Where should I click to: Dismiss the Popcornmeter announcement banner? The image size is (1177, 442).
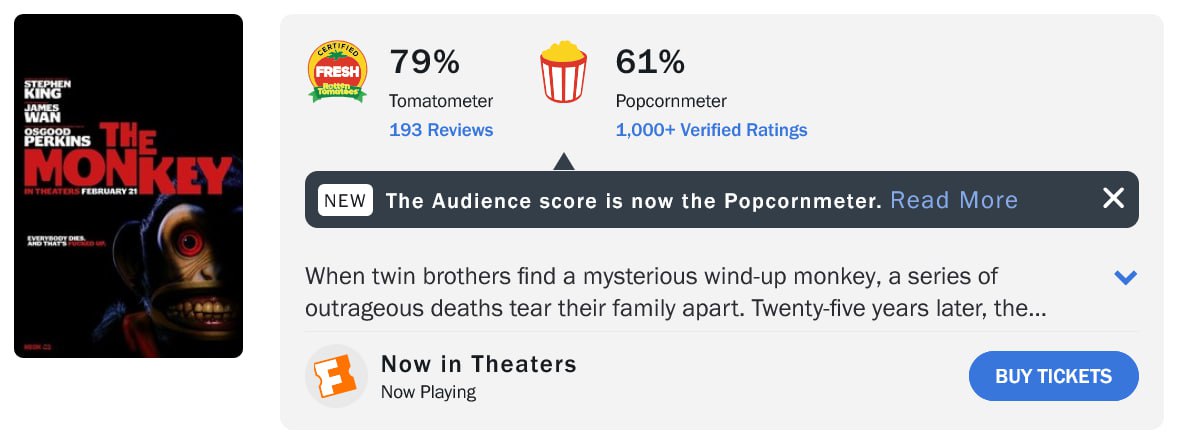tap(1113, 199)
